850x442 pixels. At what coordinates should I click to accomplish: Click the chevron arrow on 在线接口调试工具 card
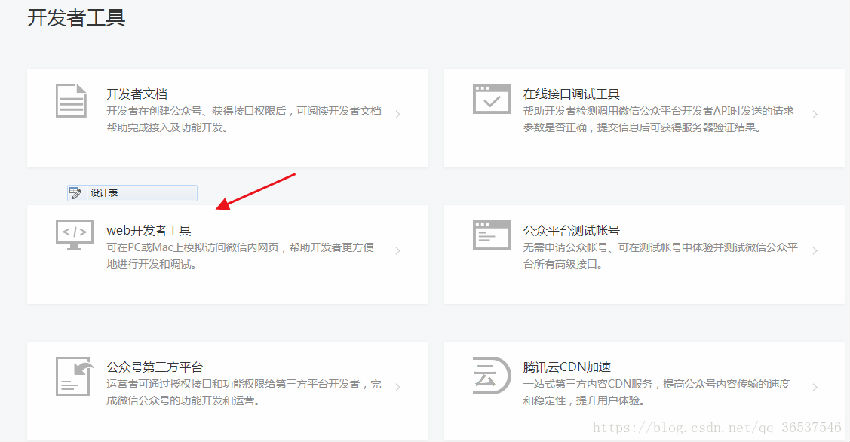(x=816, y=114)
